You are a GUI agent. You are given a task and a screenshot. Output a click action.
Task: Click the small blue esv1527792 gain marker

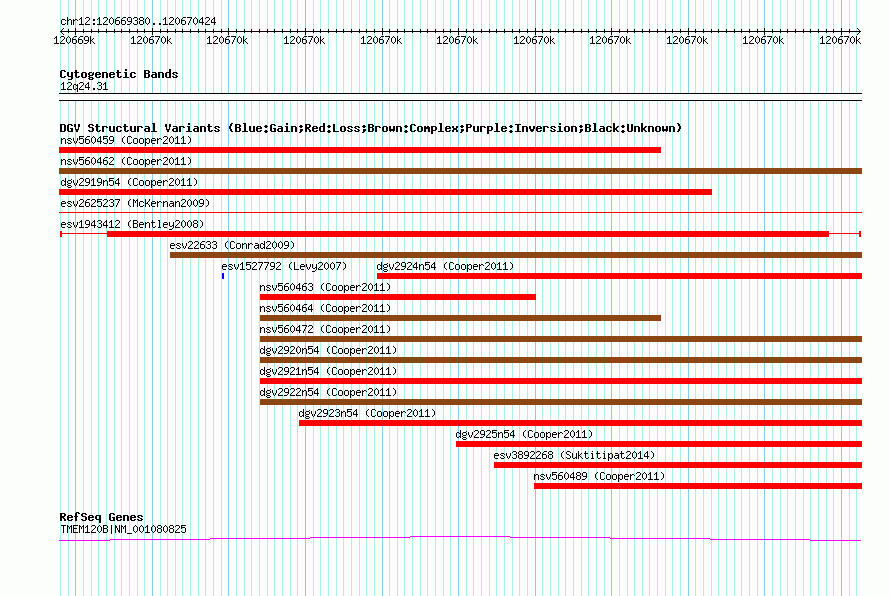click(x=223, y=276)
